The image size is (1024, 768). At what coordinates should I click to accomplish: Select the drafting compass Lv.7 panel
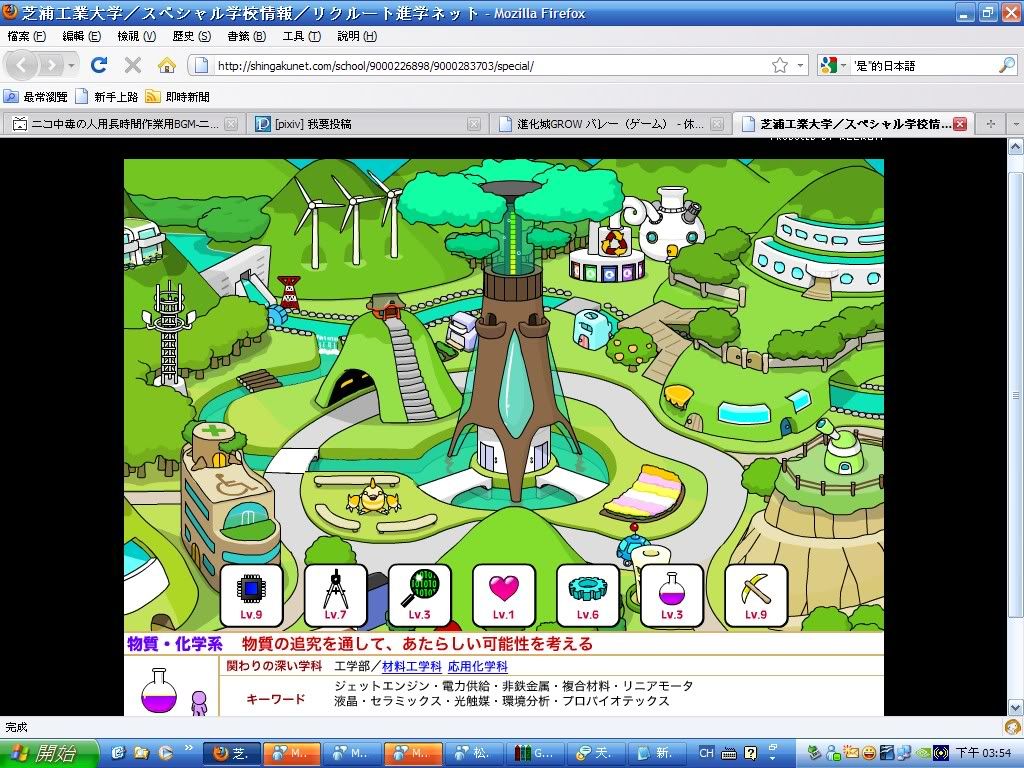[336, 596]
